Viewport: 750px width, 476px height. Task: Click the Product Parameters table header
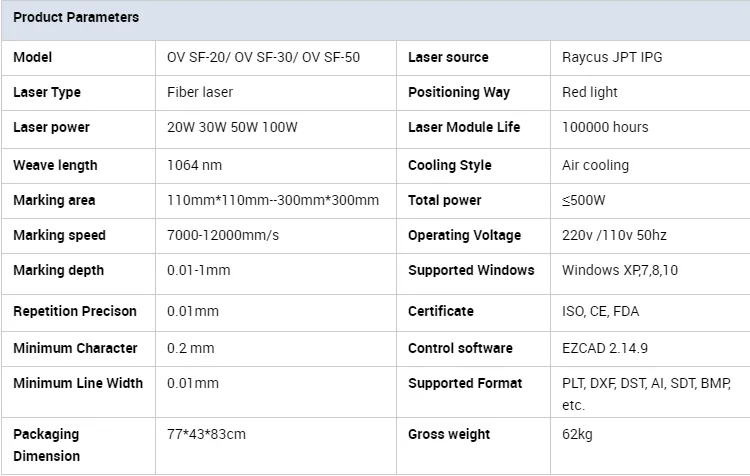coord(76,18)
